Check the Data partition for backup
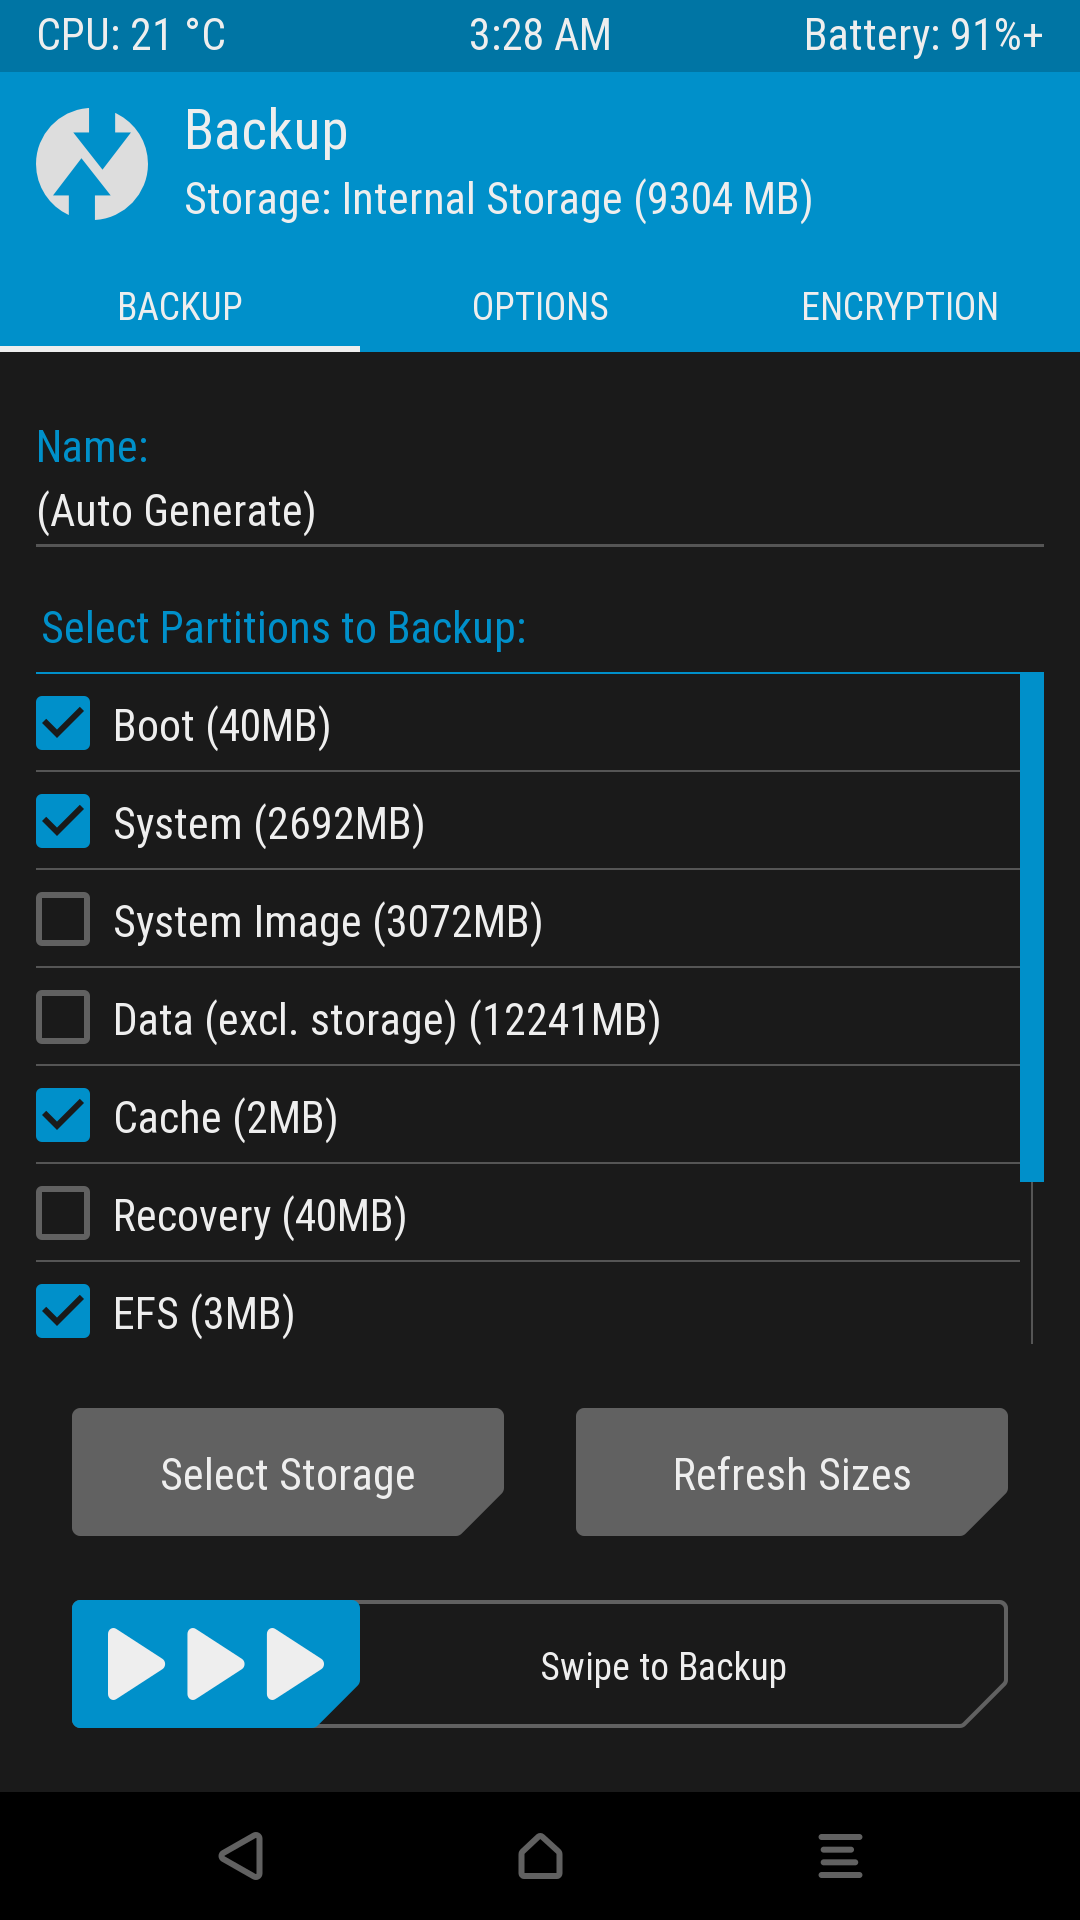The height and width of the screenshot is (1920, 1080). click(63, 1017)
